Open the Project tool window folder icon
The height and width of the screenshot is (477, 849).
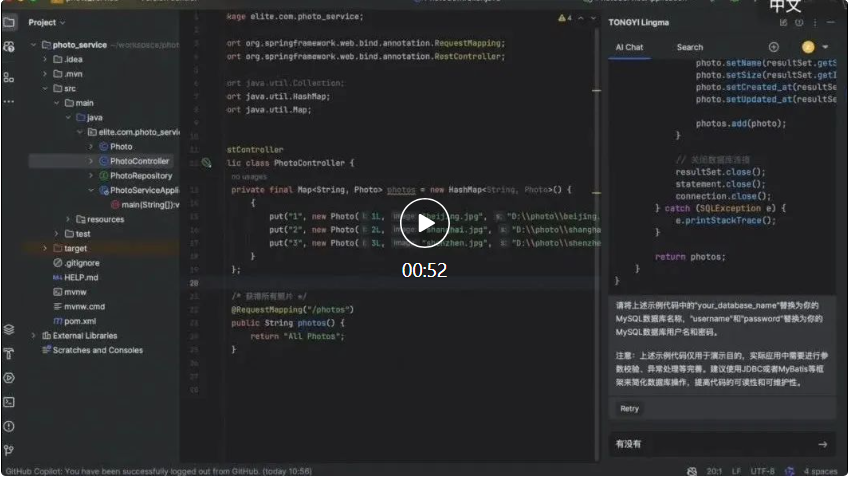(x=9, y=22)
